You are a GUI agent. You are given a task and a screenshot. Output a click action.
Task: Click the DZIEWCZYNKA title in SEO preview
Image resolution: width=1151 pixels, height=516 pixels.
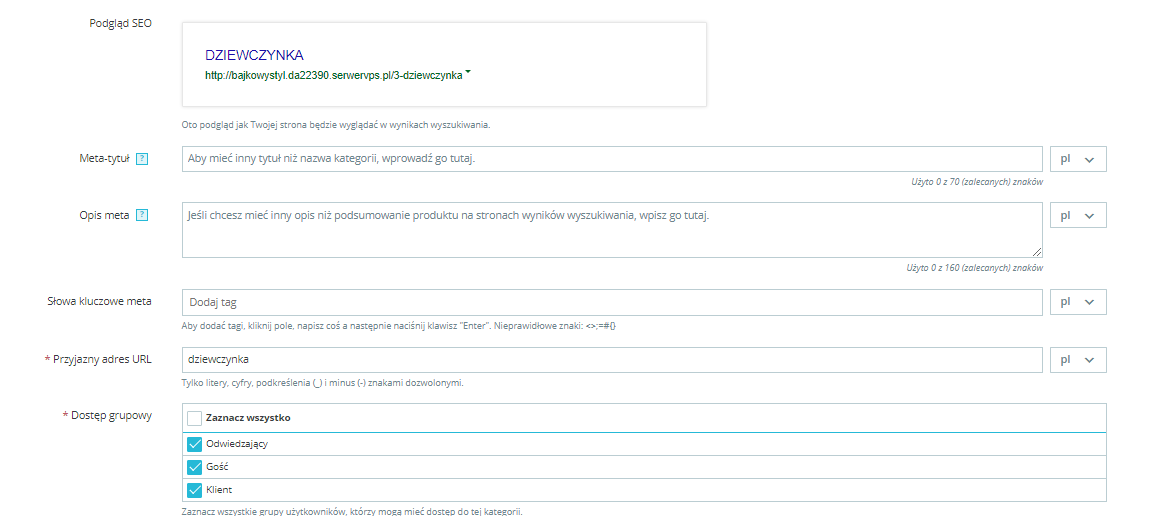pos(254,55)
